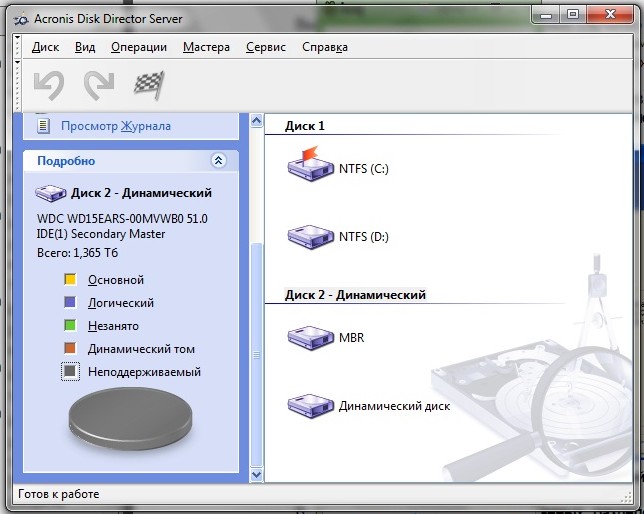Viewport: 644px width, 514px height.
Task: Click the yellow Основной color swatch
Action: click(70, 280)
